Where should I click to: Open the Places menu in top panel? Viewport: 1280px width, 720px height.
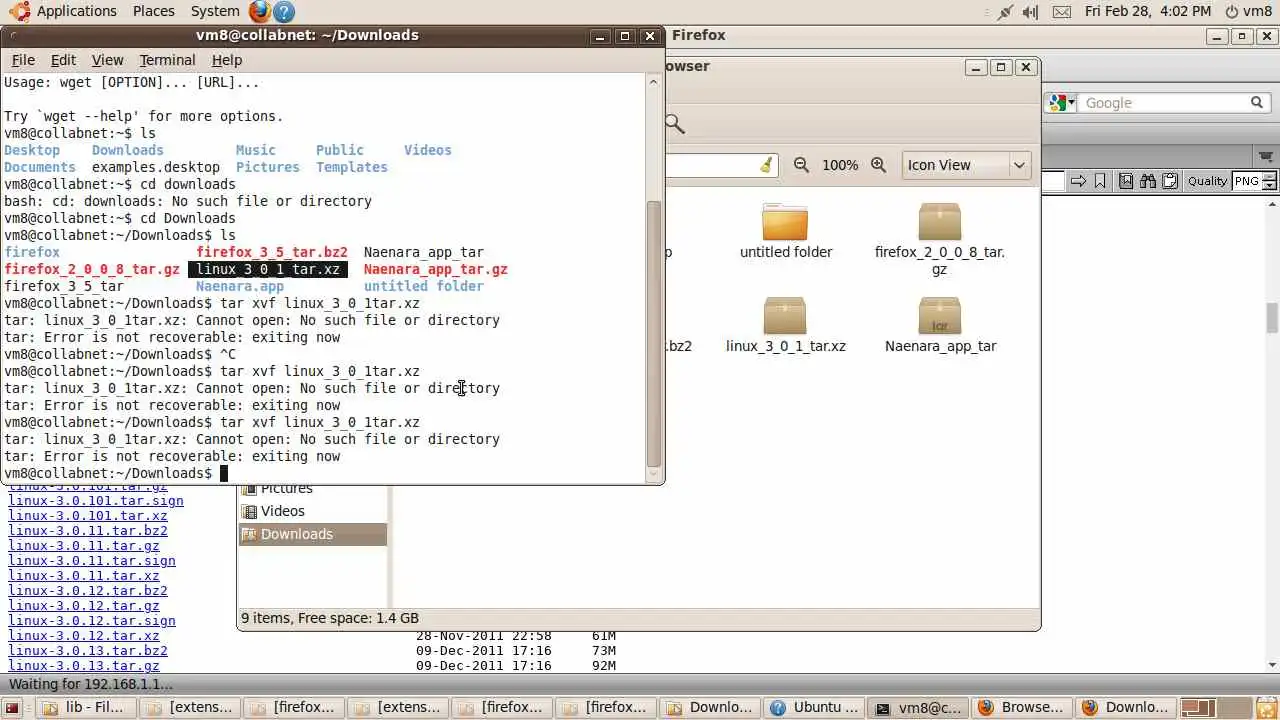[x=153, y=11]
